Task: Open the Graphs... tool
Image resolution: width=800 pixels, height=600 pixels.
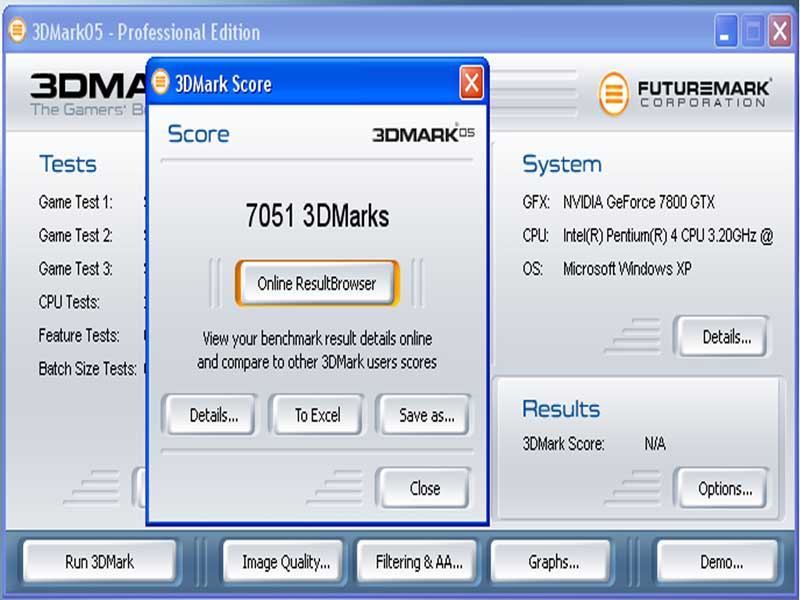Action: (x=551, y=562)
